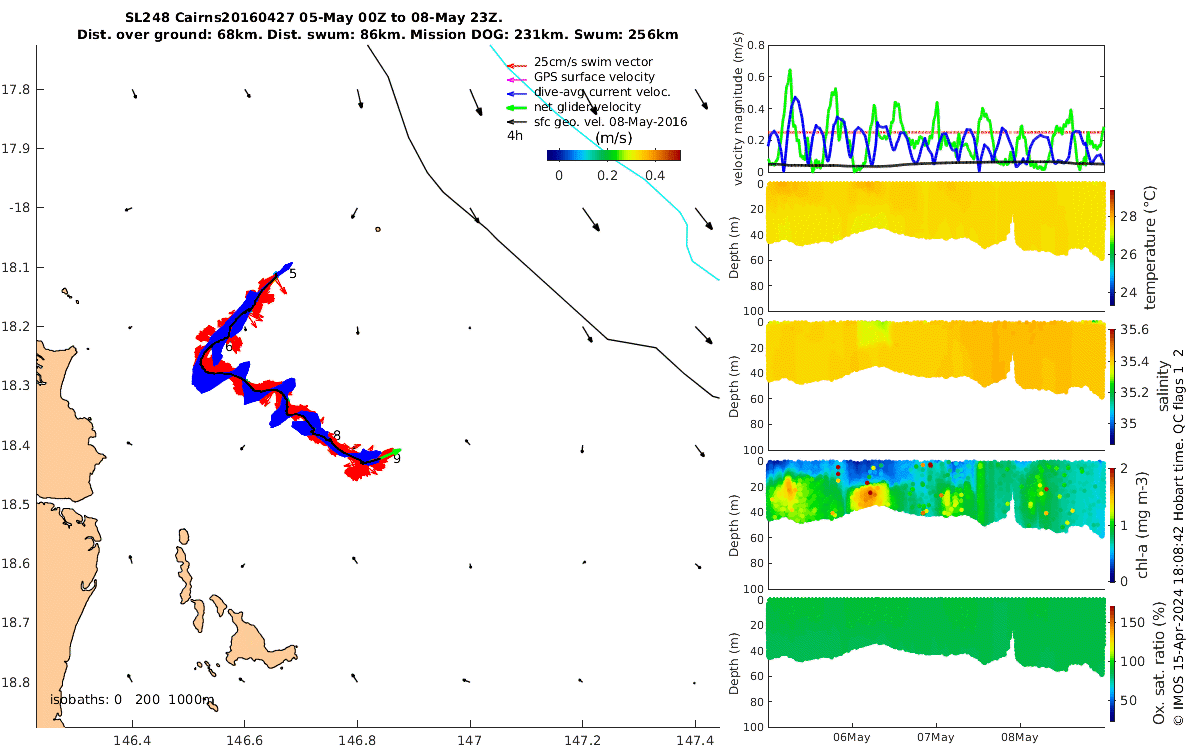1200x750 pixels.
Task: Click latitude tick label "17.8"
Action: (x=17, y=90)
